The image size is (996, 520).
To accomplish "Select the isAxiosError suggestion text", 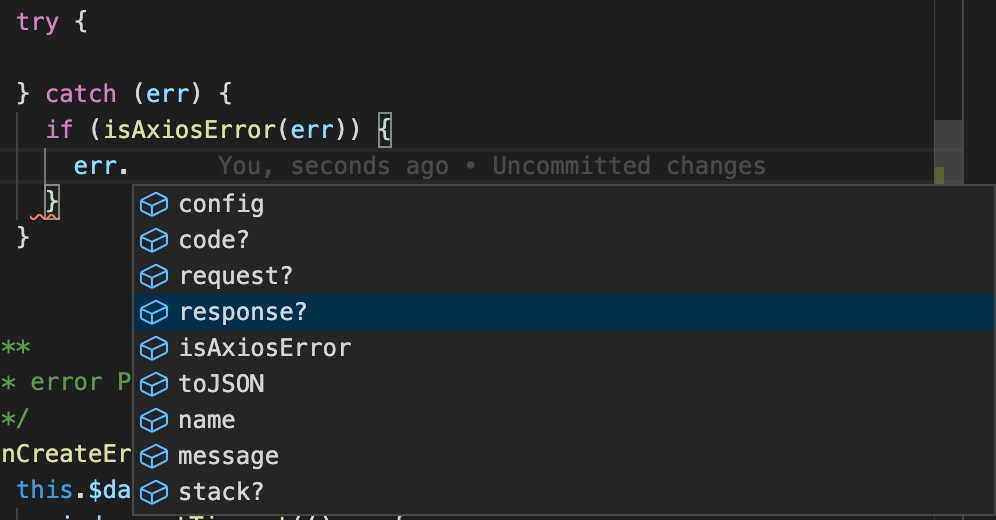I will tap(265, 349).
